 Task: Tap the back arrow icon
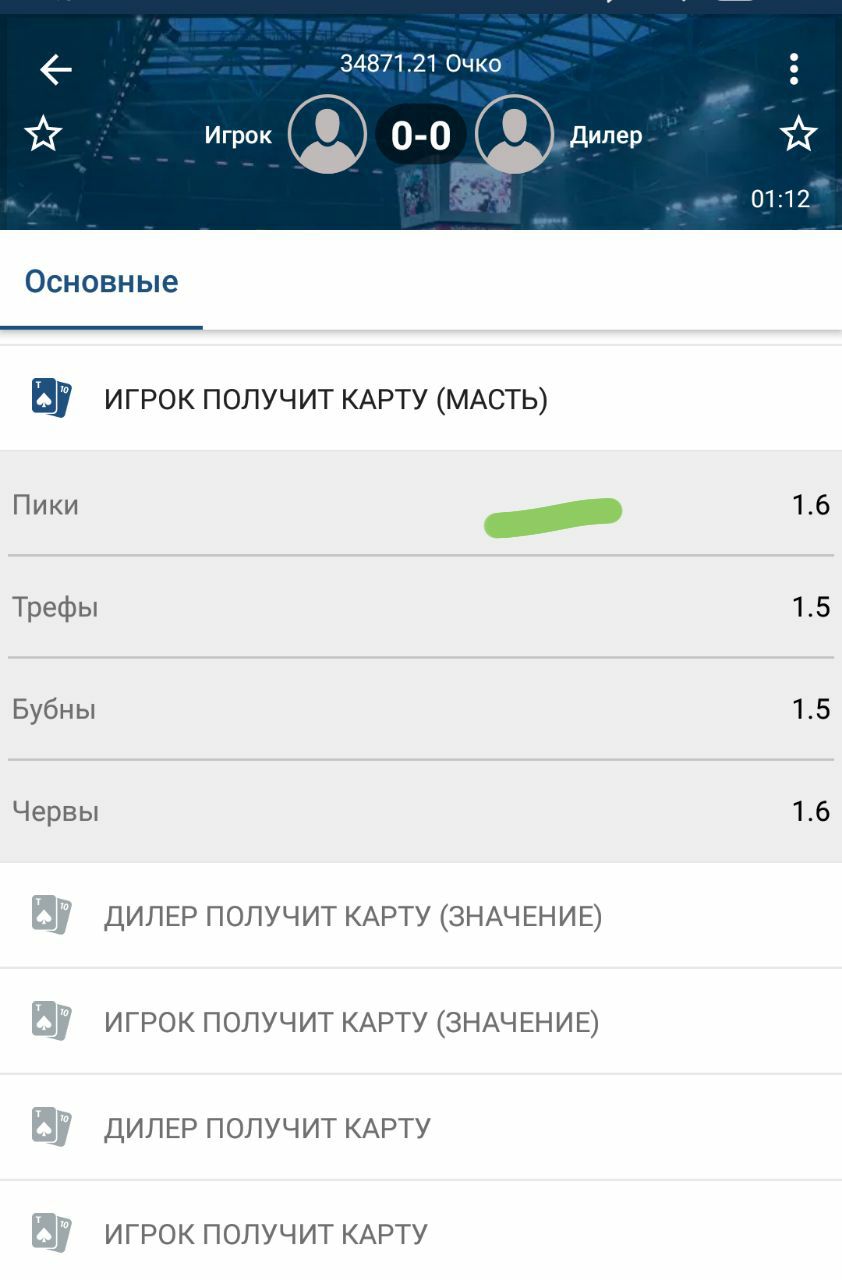click(56, 69)
